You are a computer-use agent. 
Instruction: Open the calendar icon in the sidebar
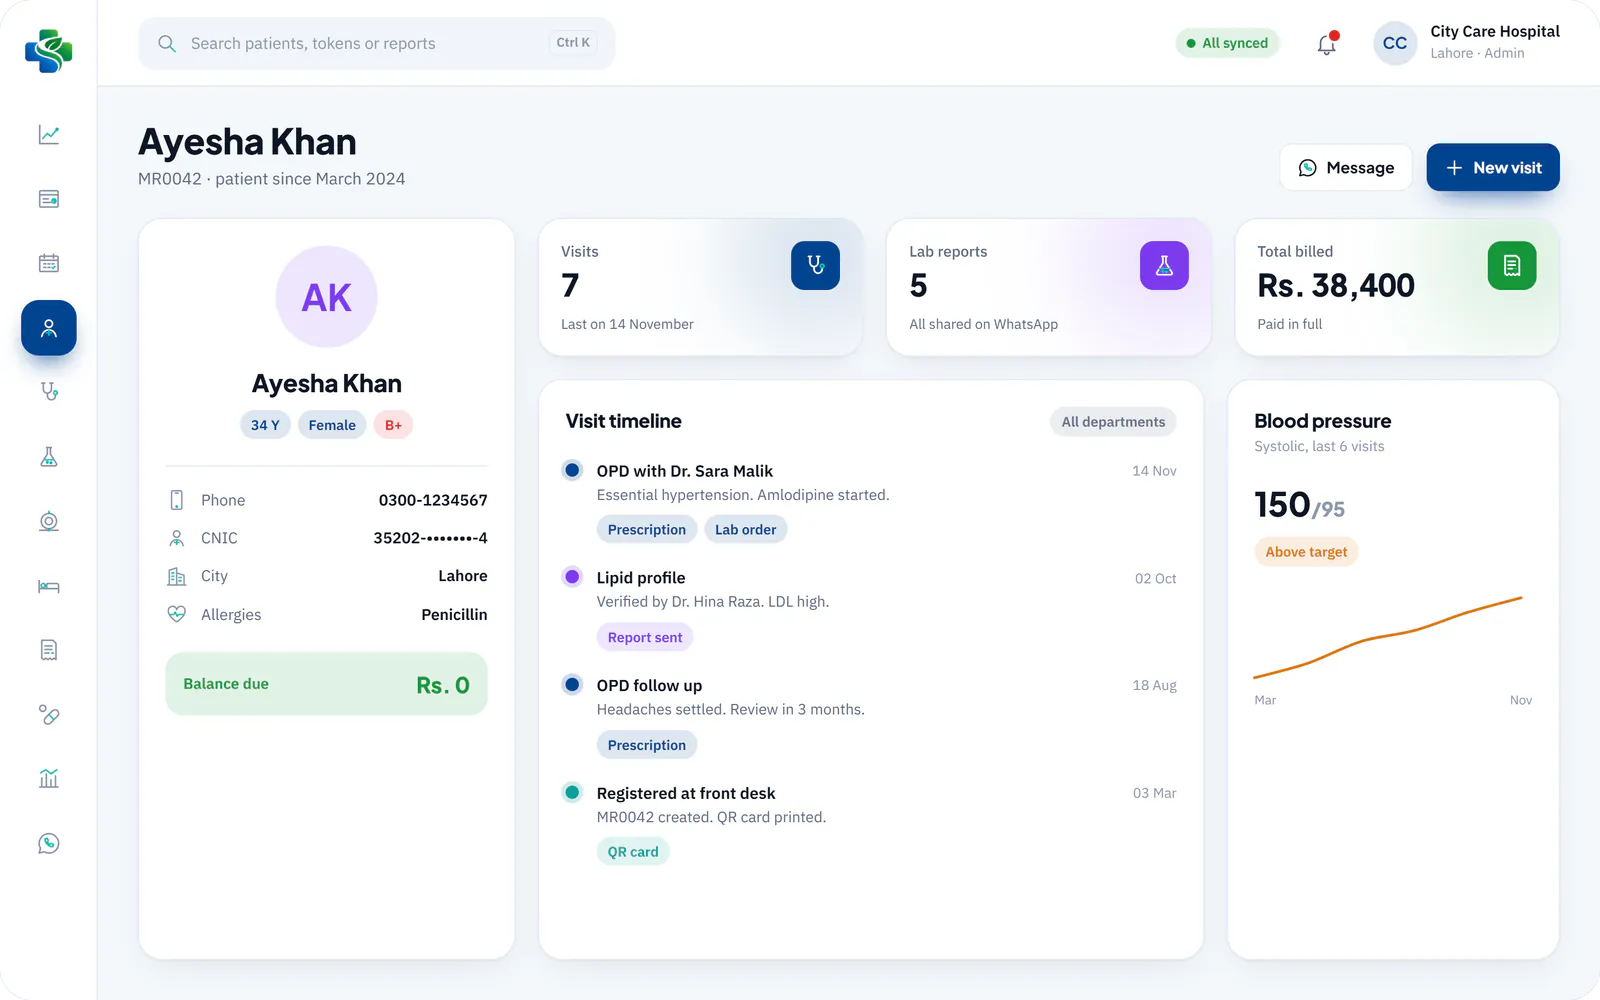click(x=49, y=263)
